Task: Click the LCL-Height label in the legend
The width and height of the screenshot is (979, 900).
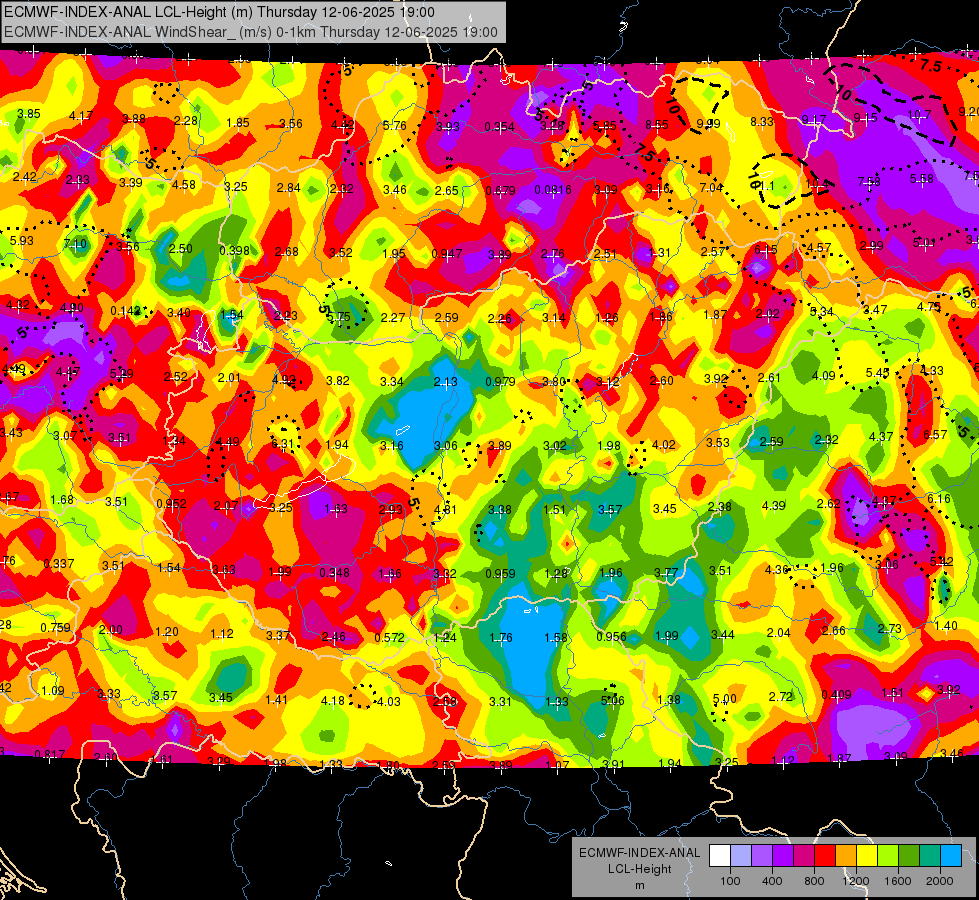Action: point(639,869)
